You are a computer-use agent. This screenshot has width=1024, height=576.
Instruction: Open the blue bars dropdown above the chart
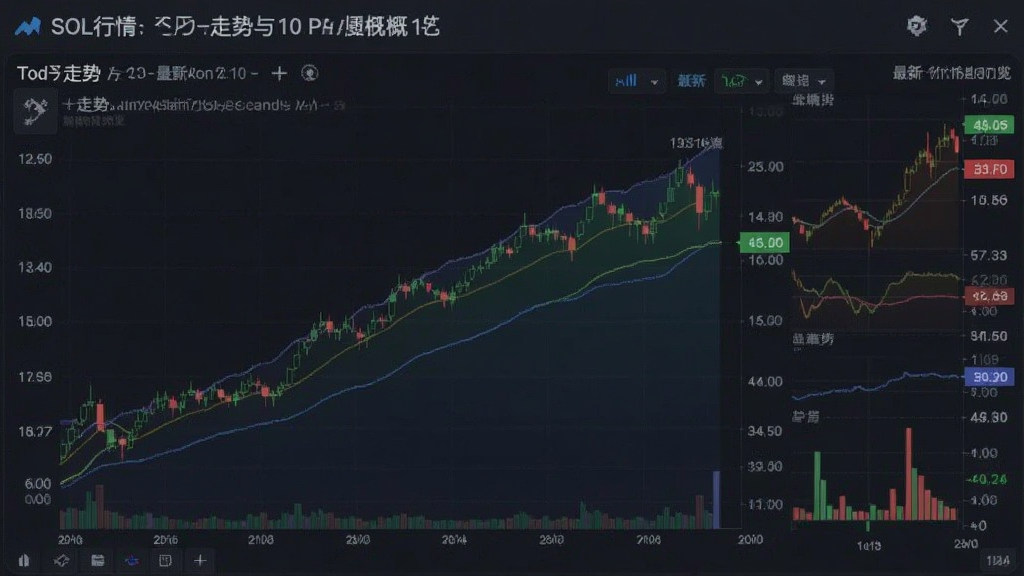click(x=636, y=81)
